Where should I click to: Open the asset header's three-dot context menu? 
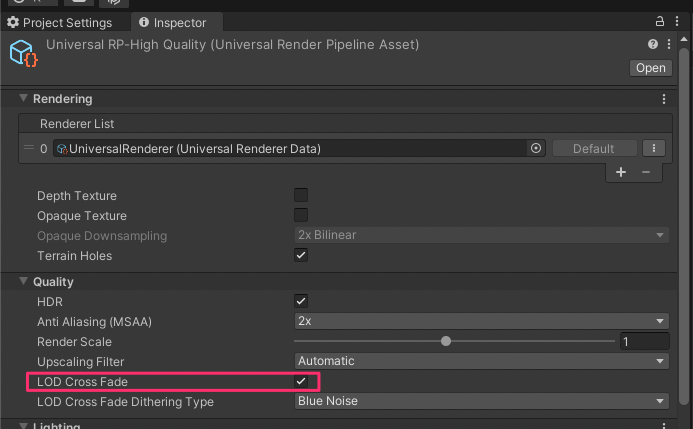click(669, 44)
